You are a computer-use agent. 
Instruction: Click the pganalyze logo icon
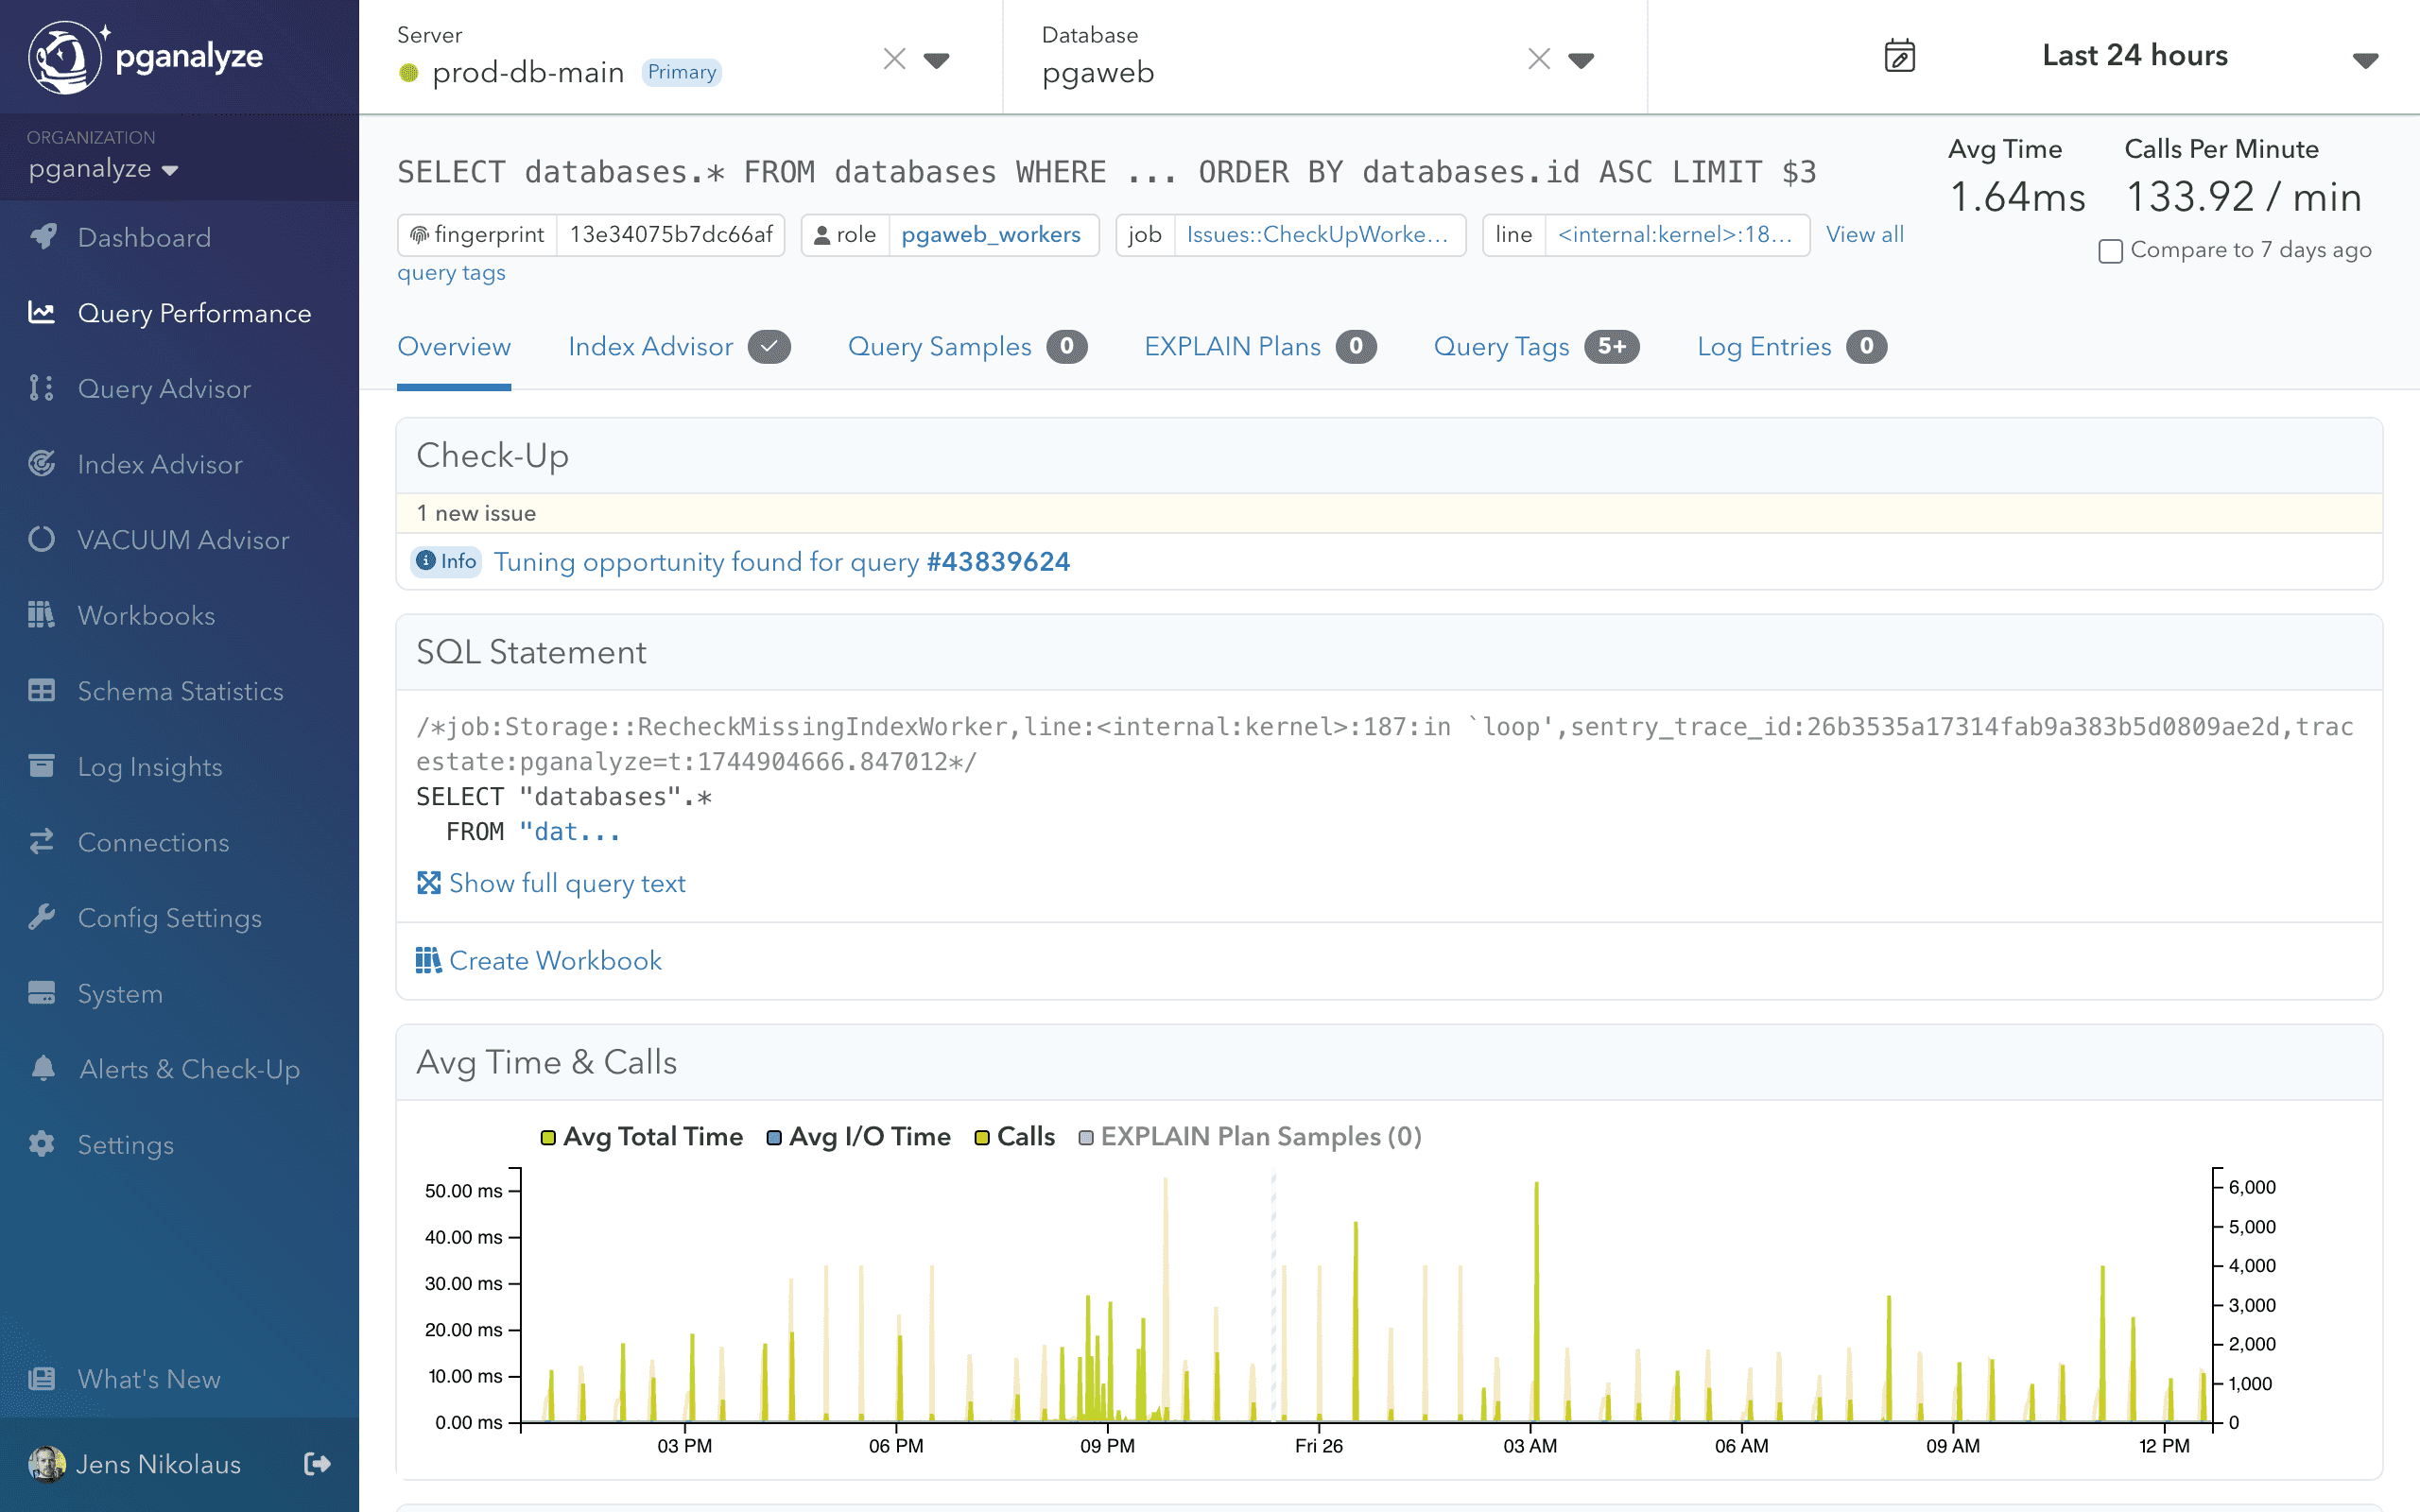(64, 57)
